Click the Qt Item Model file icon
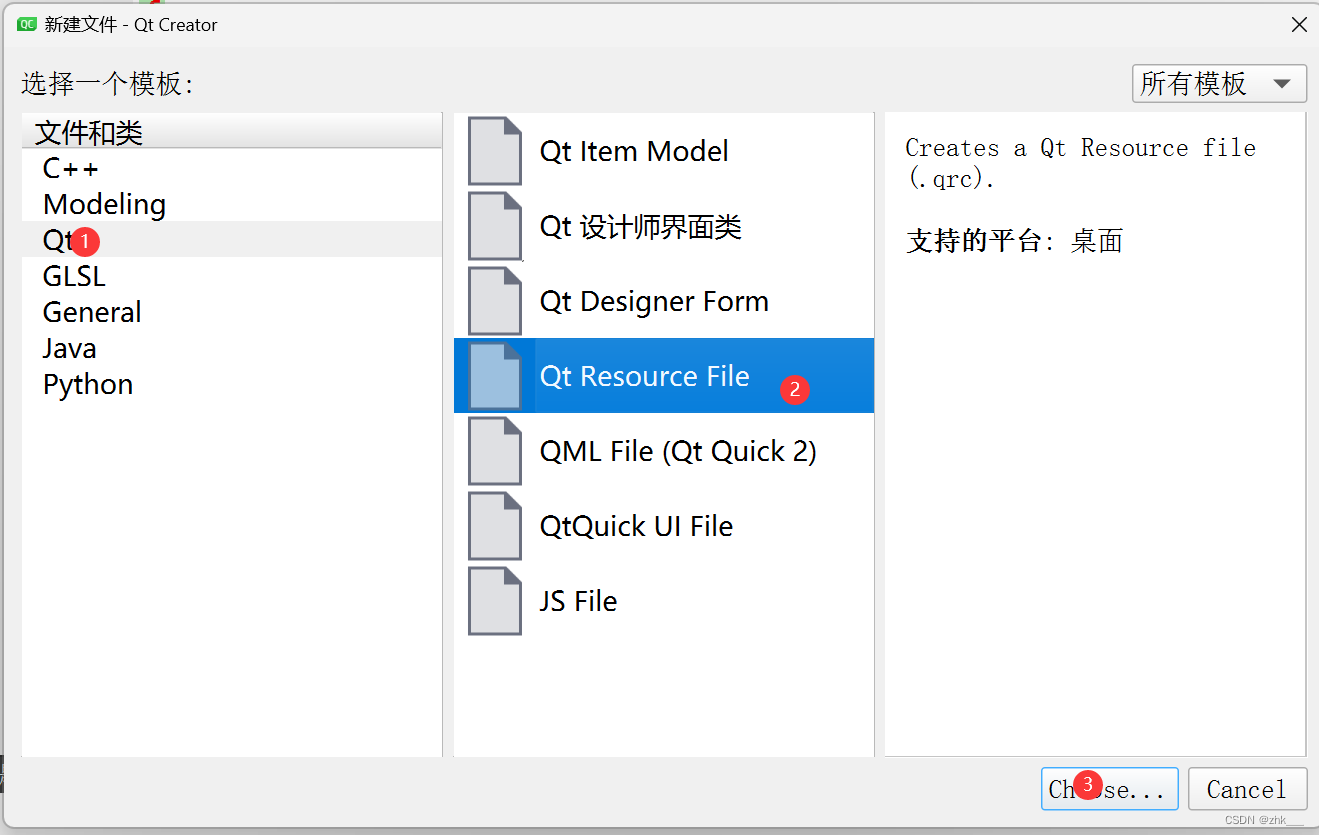The width and height of the screenshot is (1319, 835). [x=495, y=151]
